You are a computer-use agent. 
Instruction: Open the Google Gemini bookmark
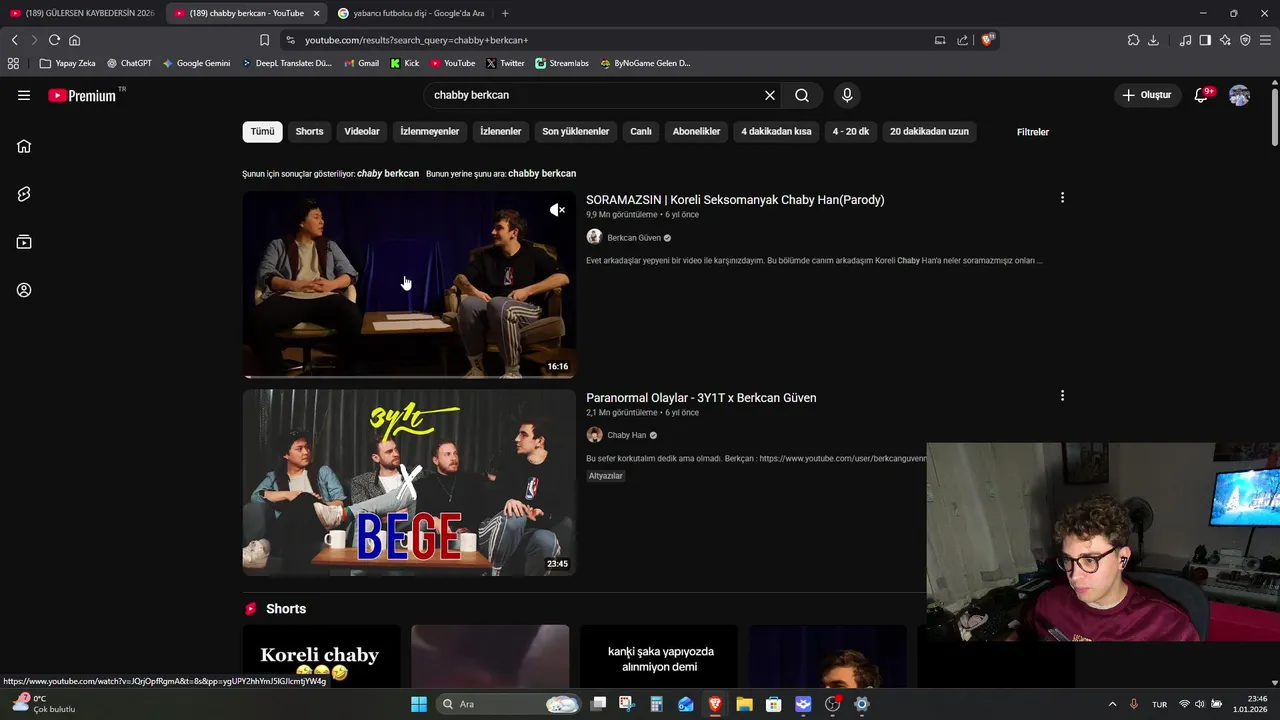click(196, 63)
